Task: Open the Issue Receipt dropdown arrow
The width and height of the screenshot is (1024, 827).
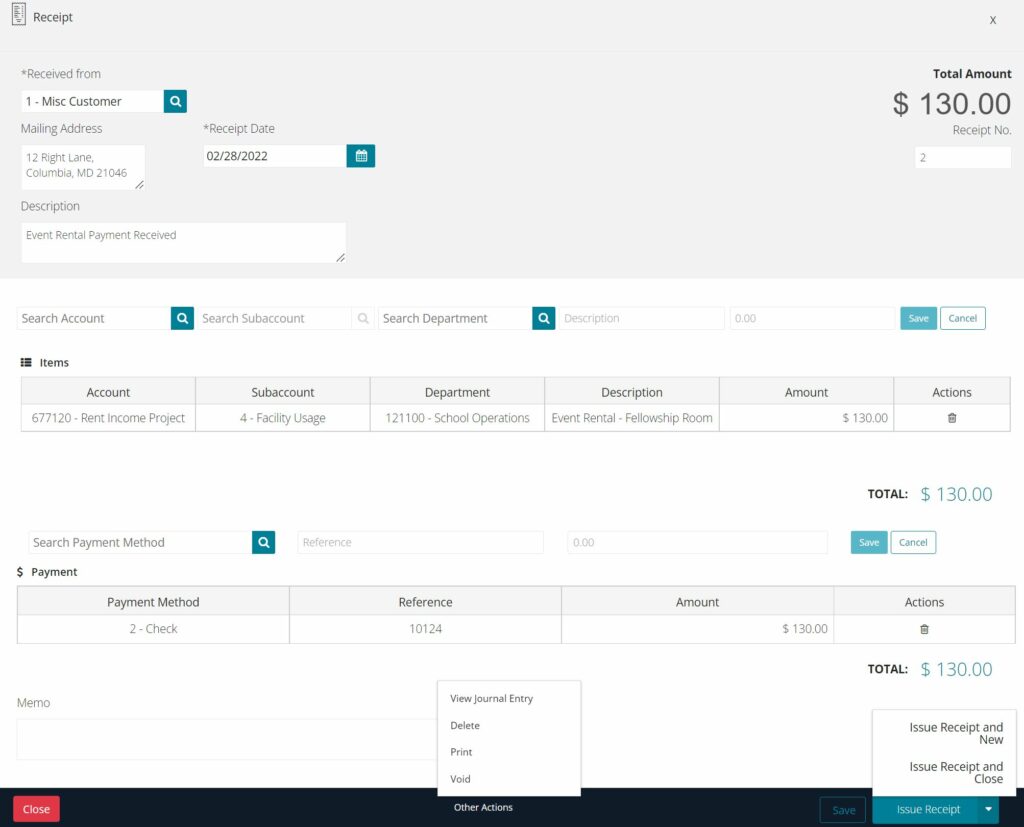Action: (986, 809)
